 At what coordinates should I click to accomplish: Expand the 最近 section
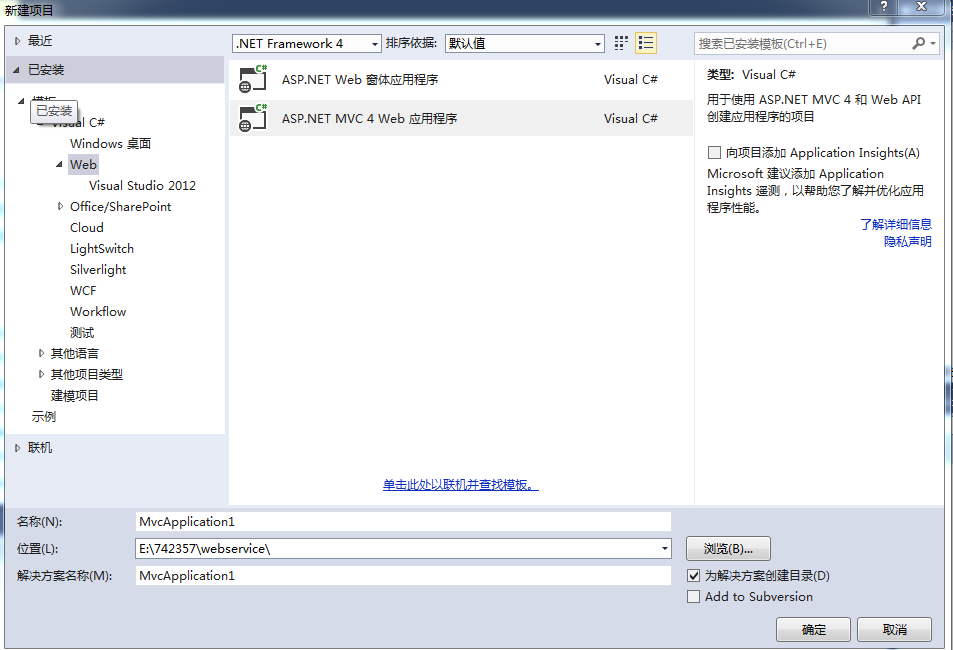[x=18, y=41]
